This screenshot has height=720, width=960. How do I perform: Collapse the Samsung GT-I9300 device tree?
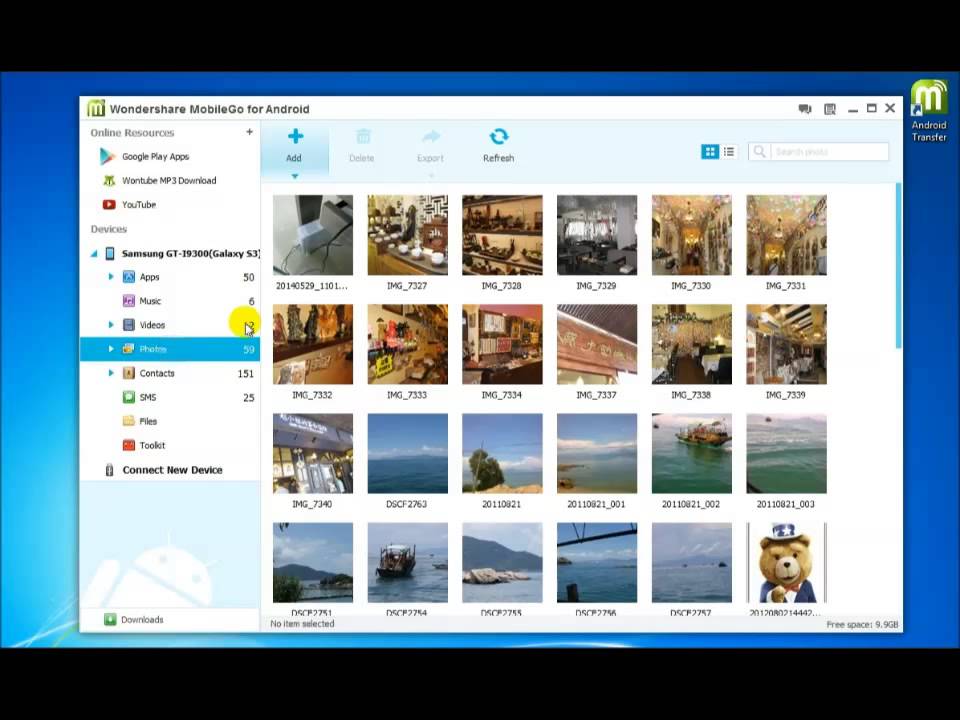pos(94,253)
